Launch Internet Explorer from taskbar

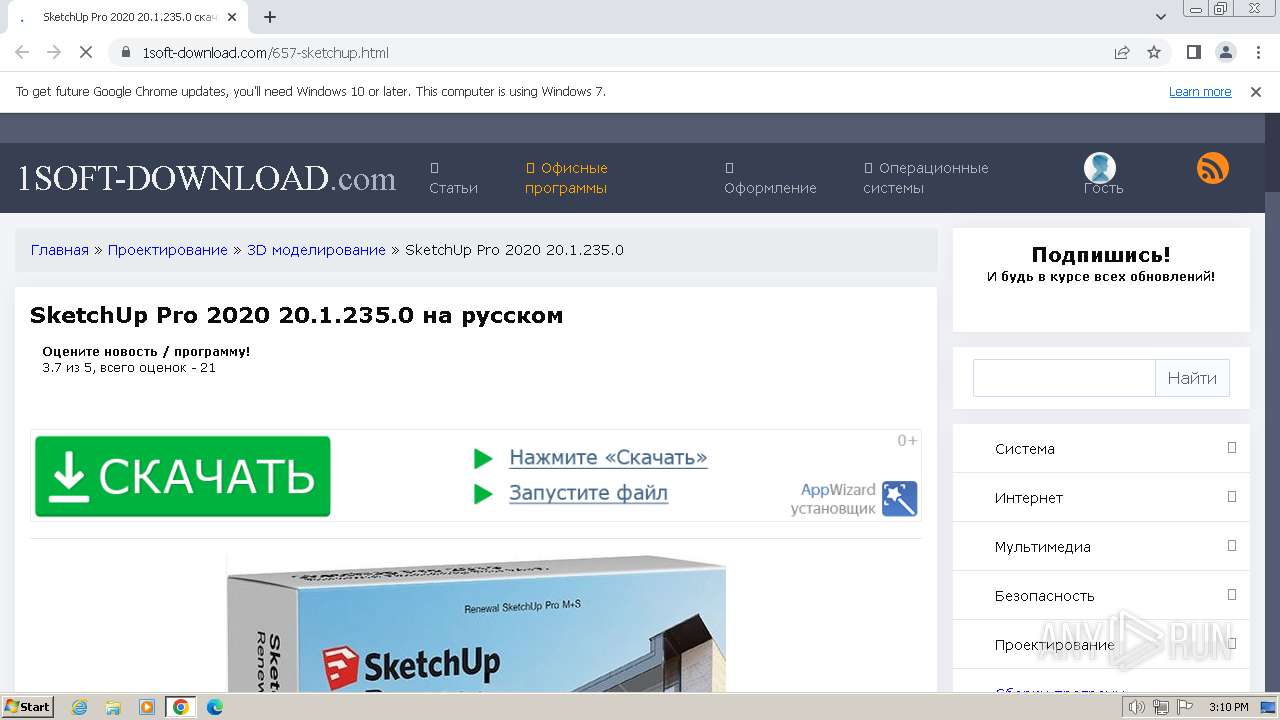[79, 707]
